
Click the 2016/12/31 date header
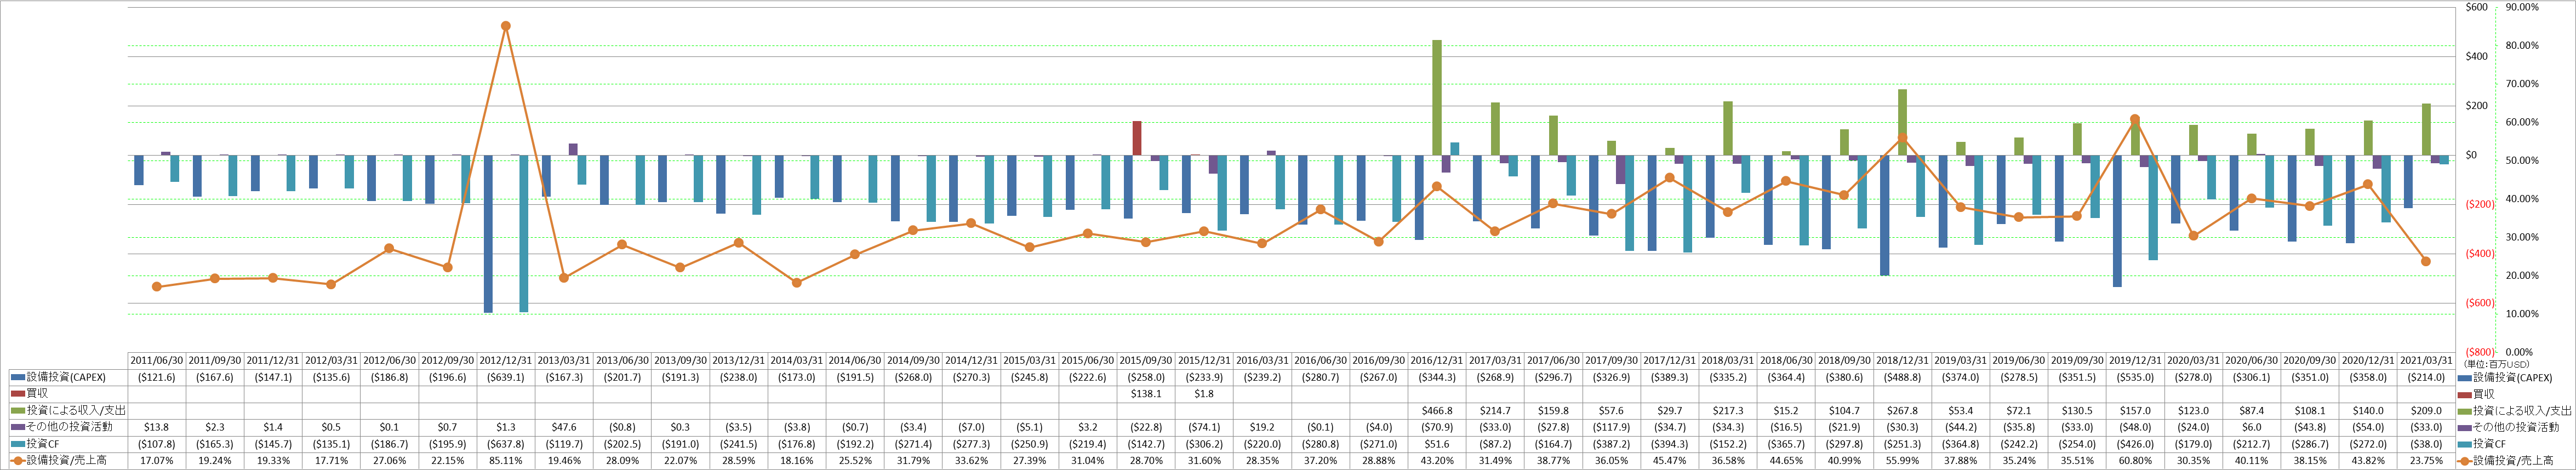point(1437,361)
